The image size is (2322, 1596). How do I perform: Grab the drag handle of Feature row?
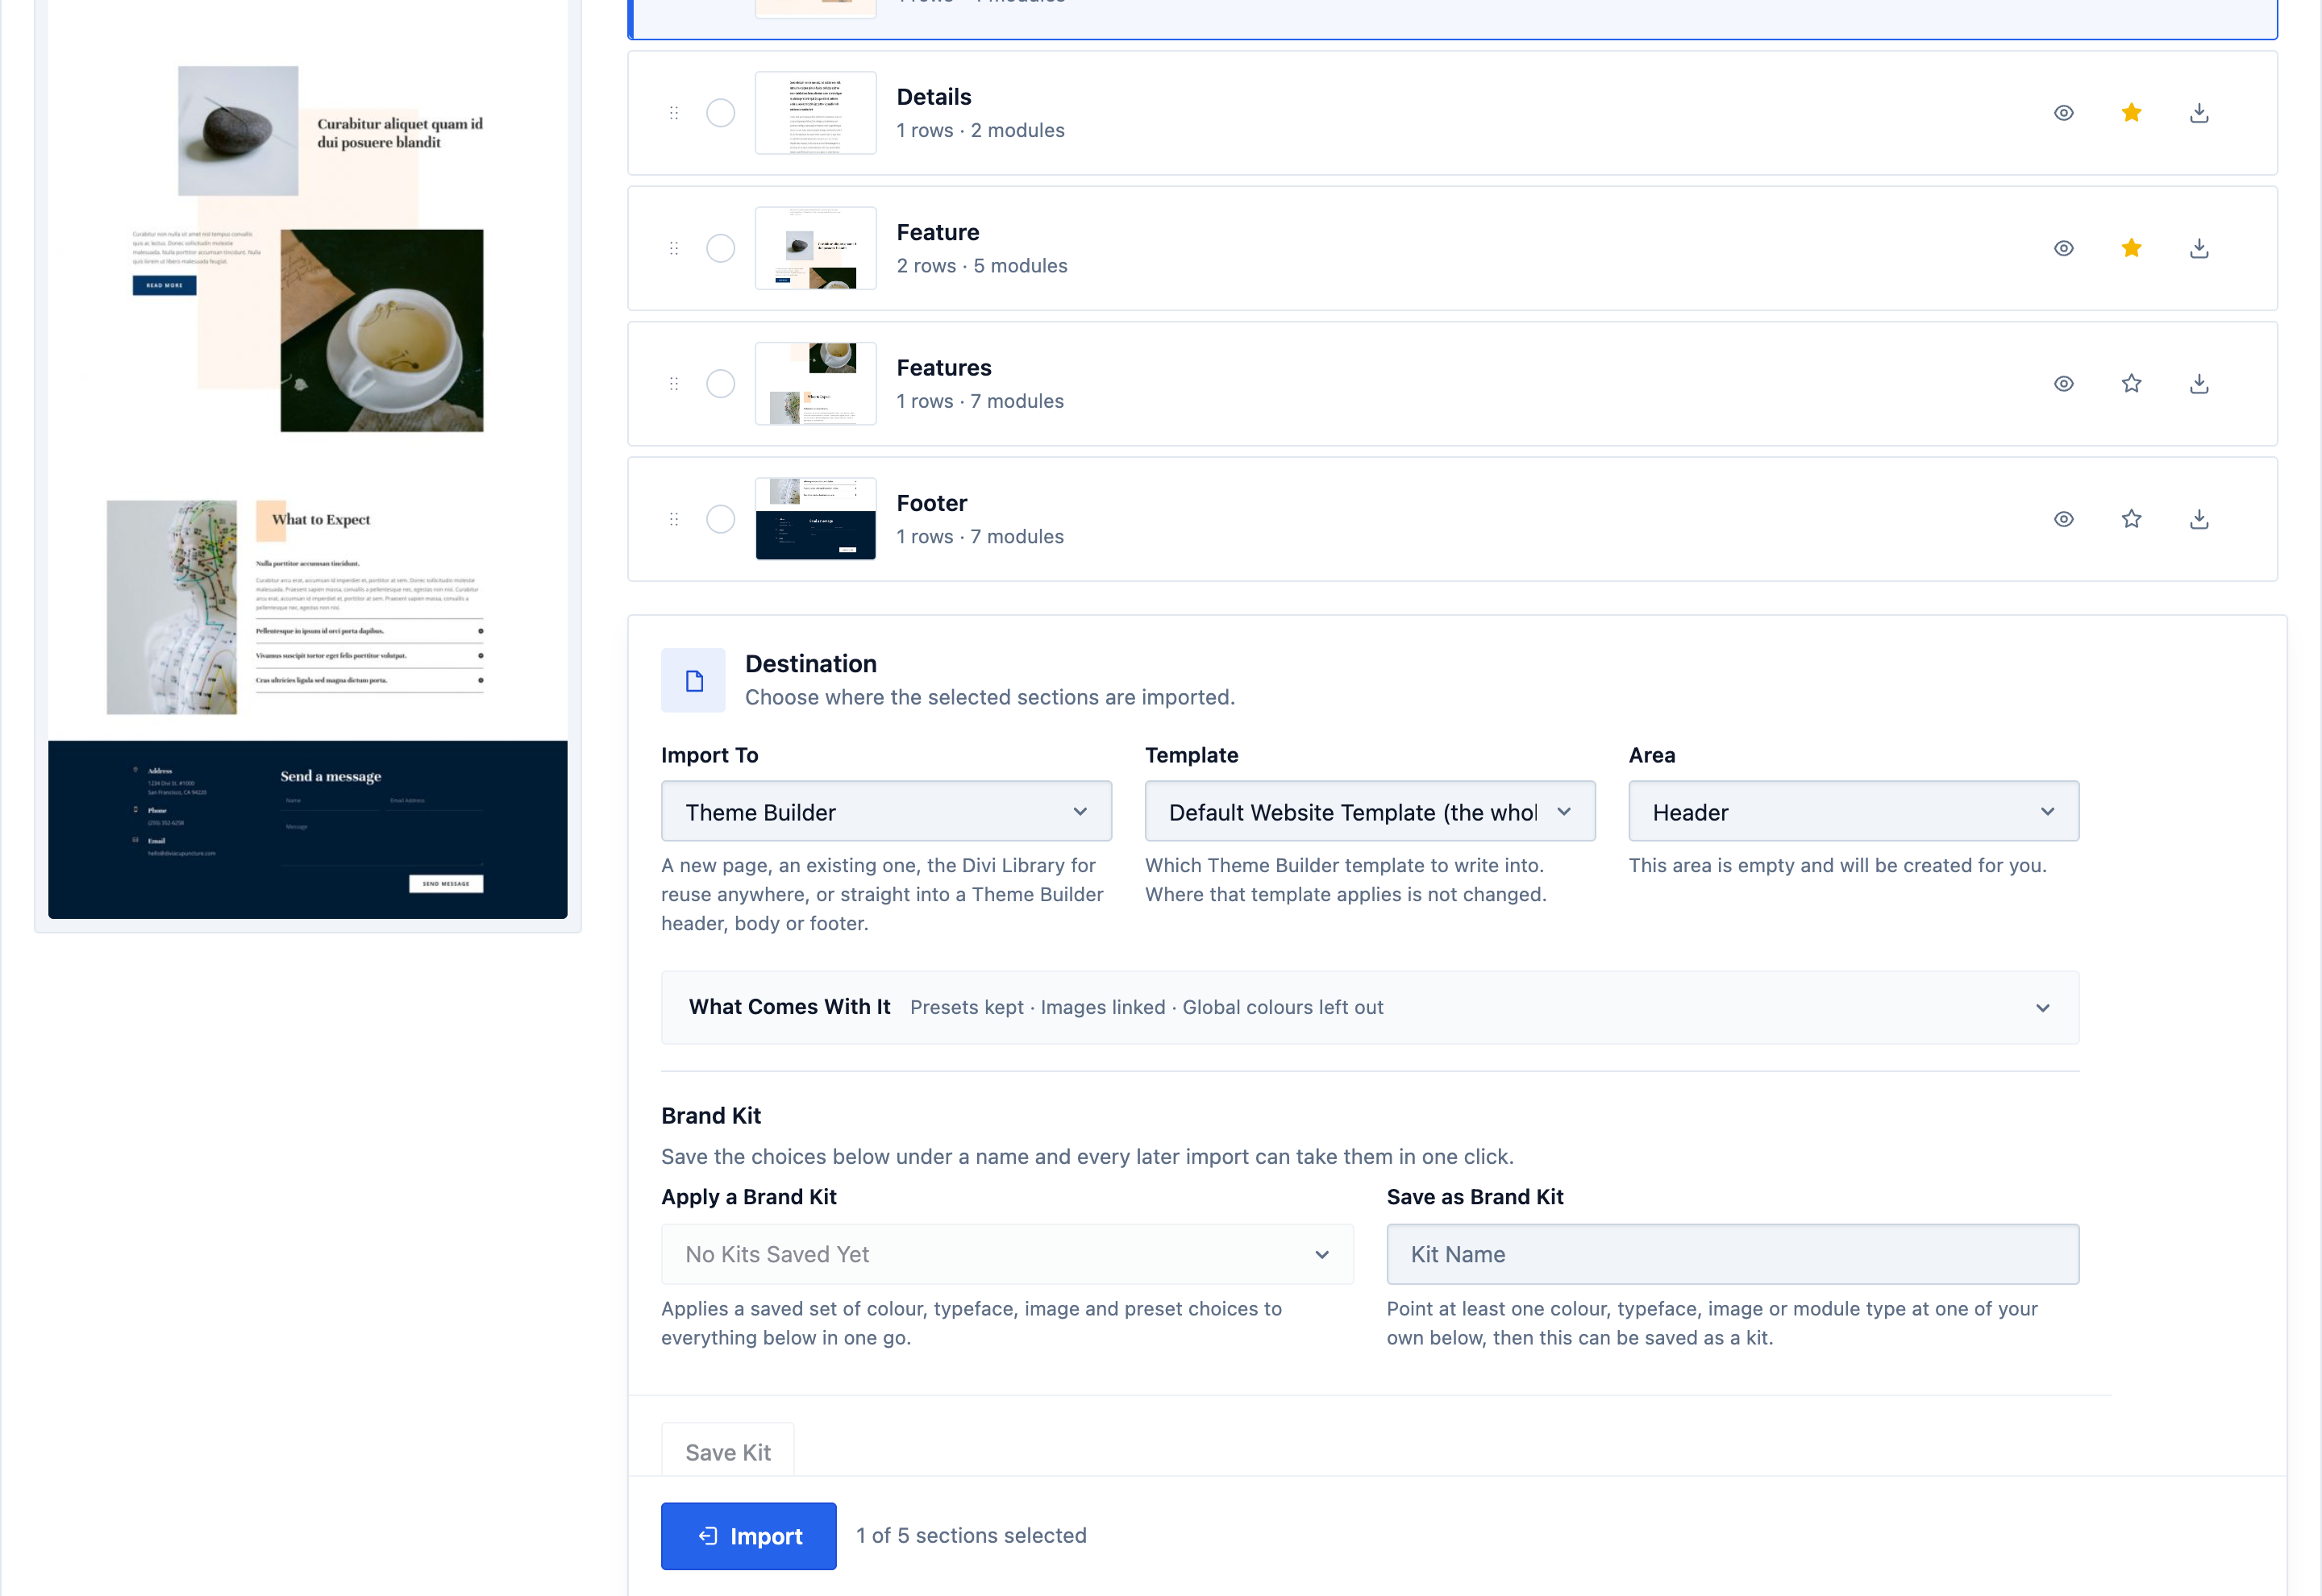[x=674, y=248]
